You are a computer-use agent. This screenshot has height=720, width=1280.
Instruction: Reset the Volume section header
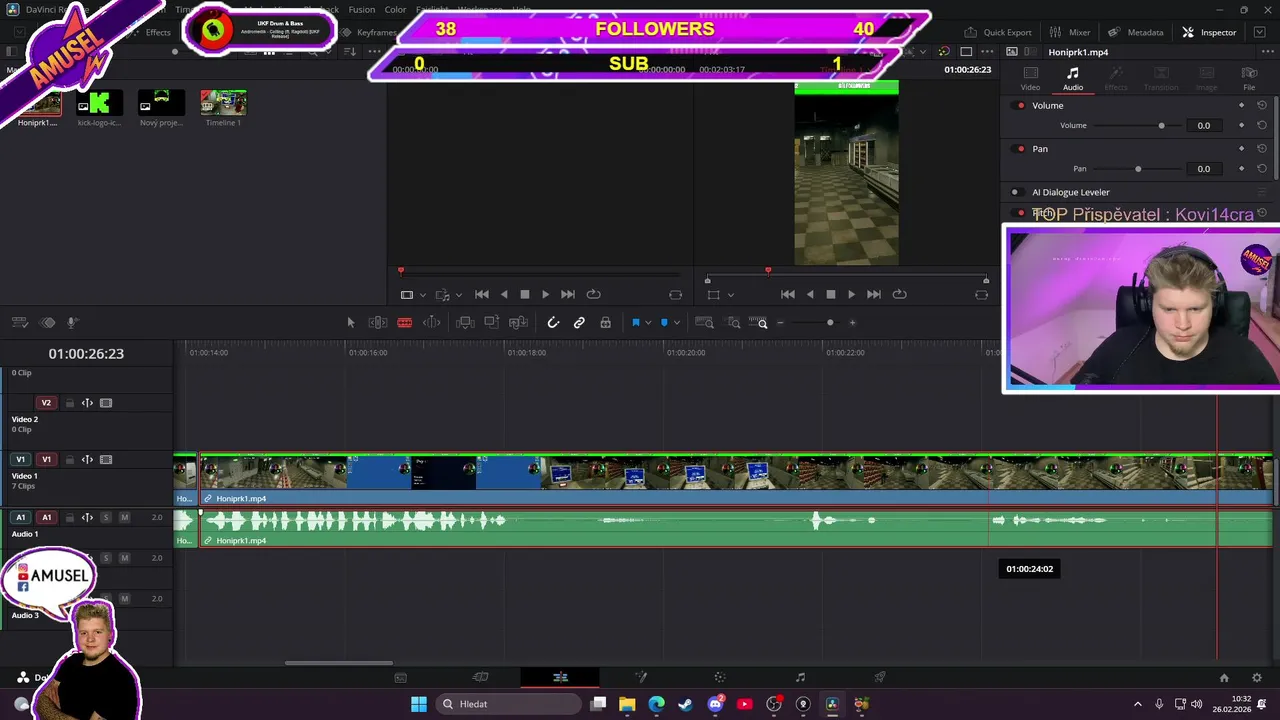(1262, 105)
